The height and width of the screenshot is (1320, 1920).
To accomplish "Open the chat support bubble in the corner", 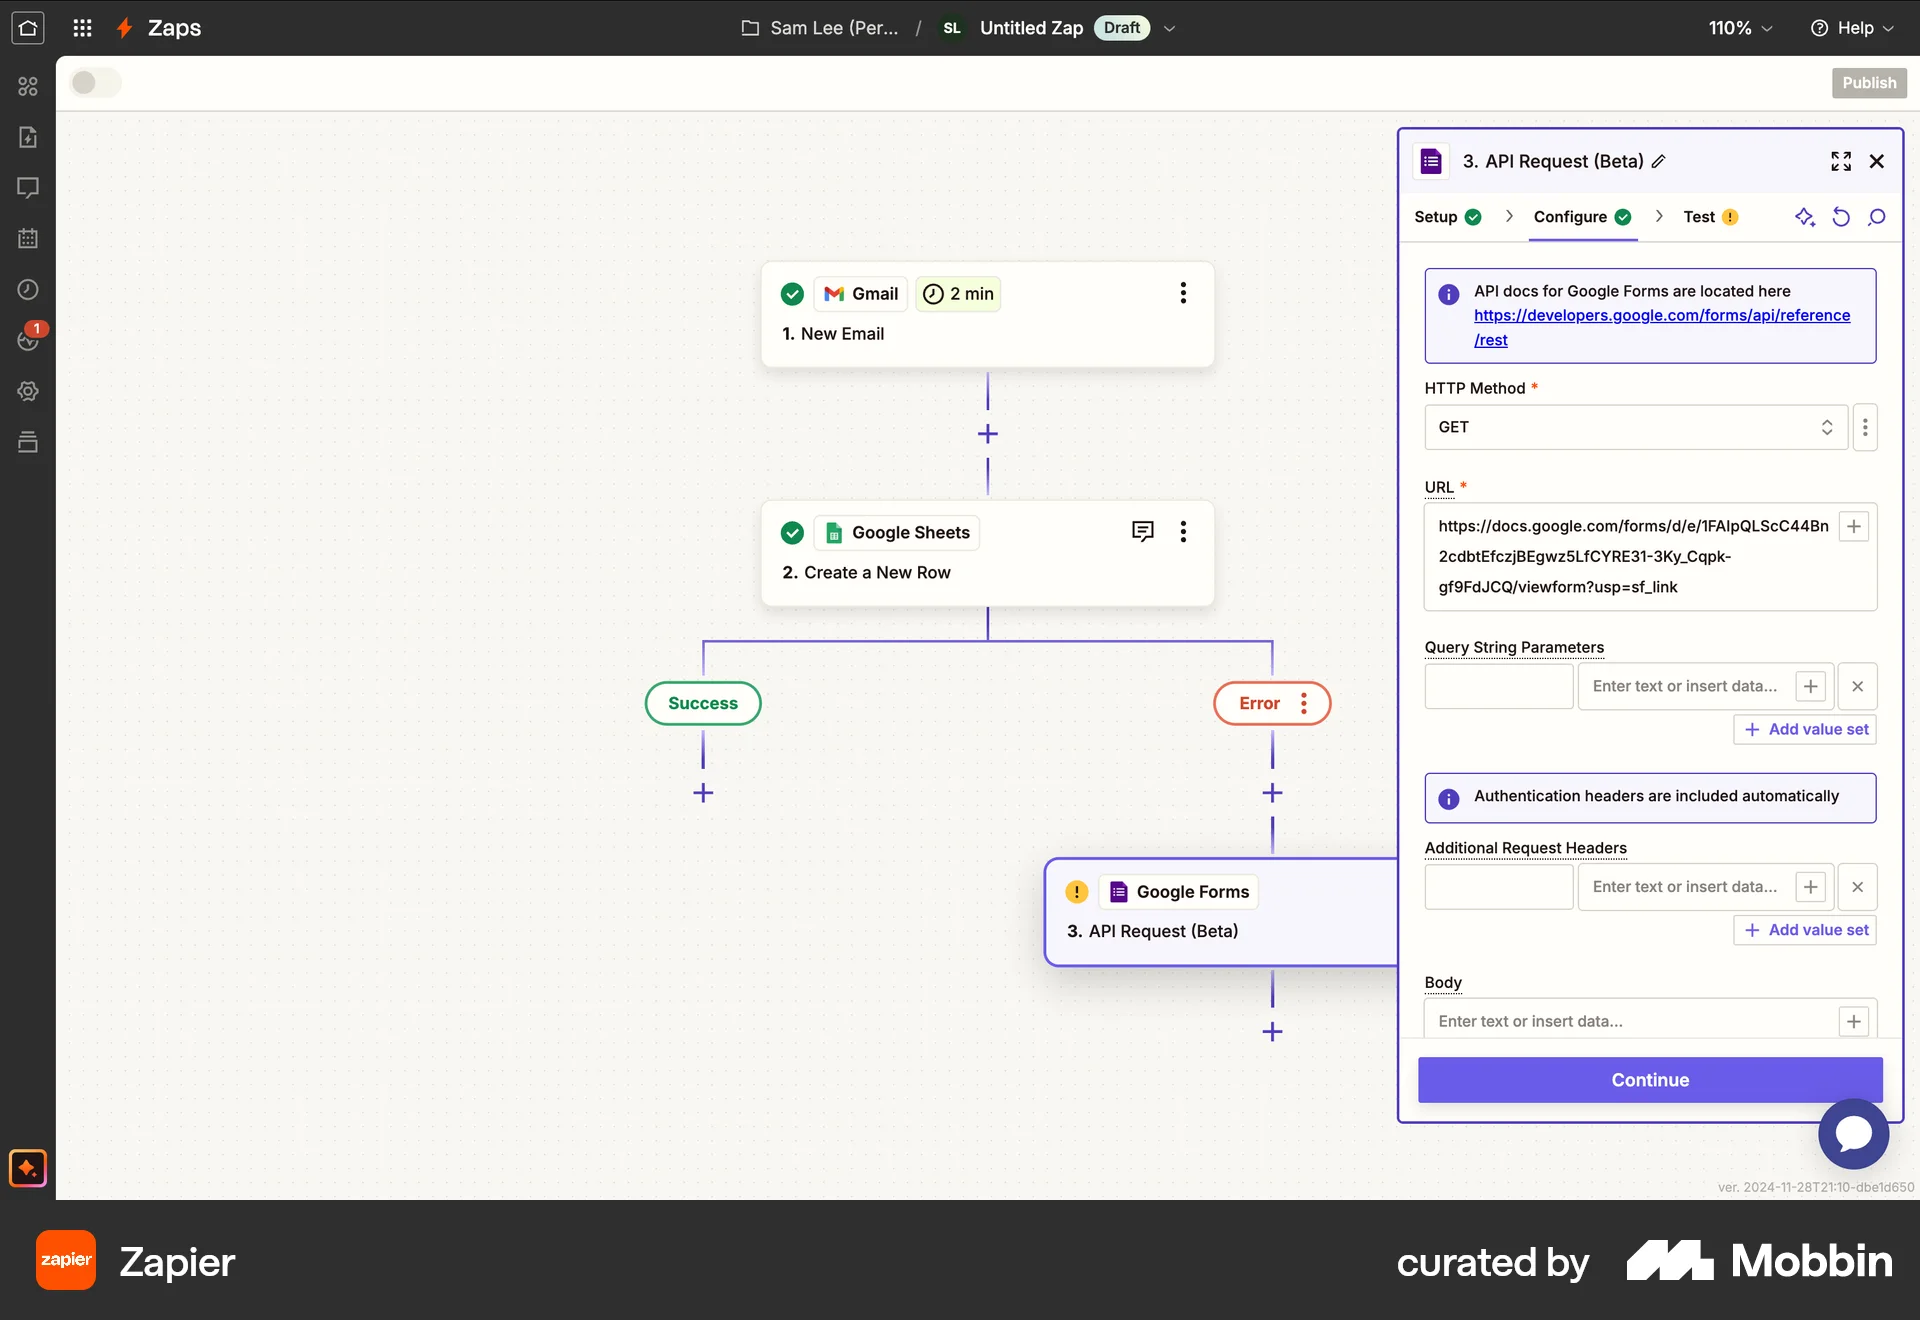I will click(x=1853, y=1134).
